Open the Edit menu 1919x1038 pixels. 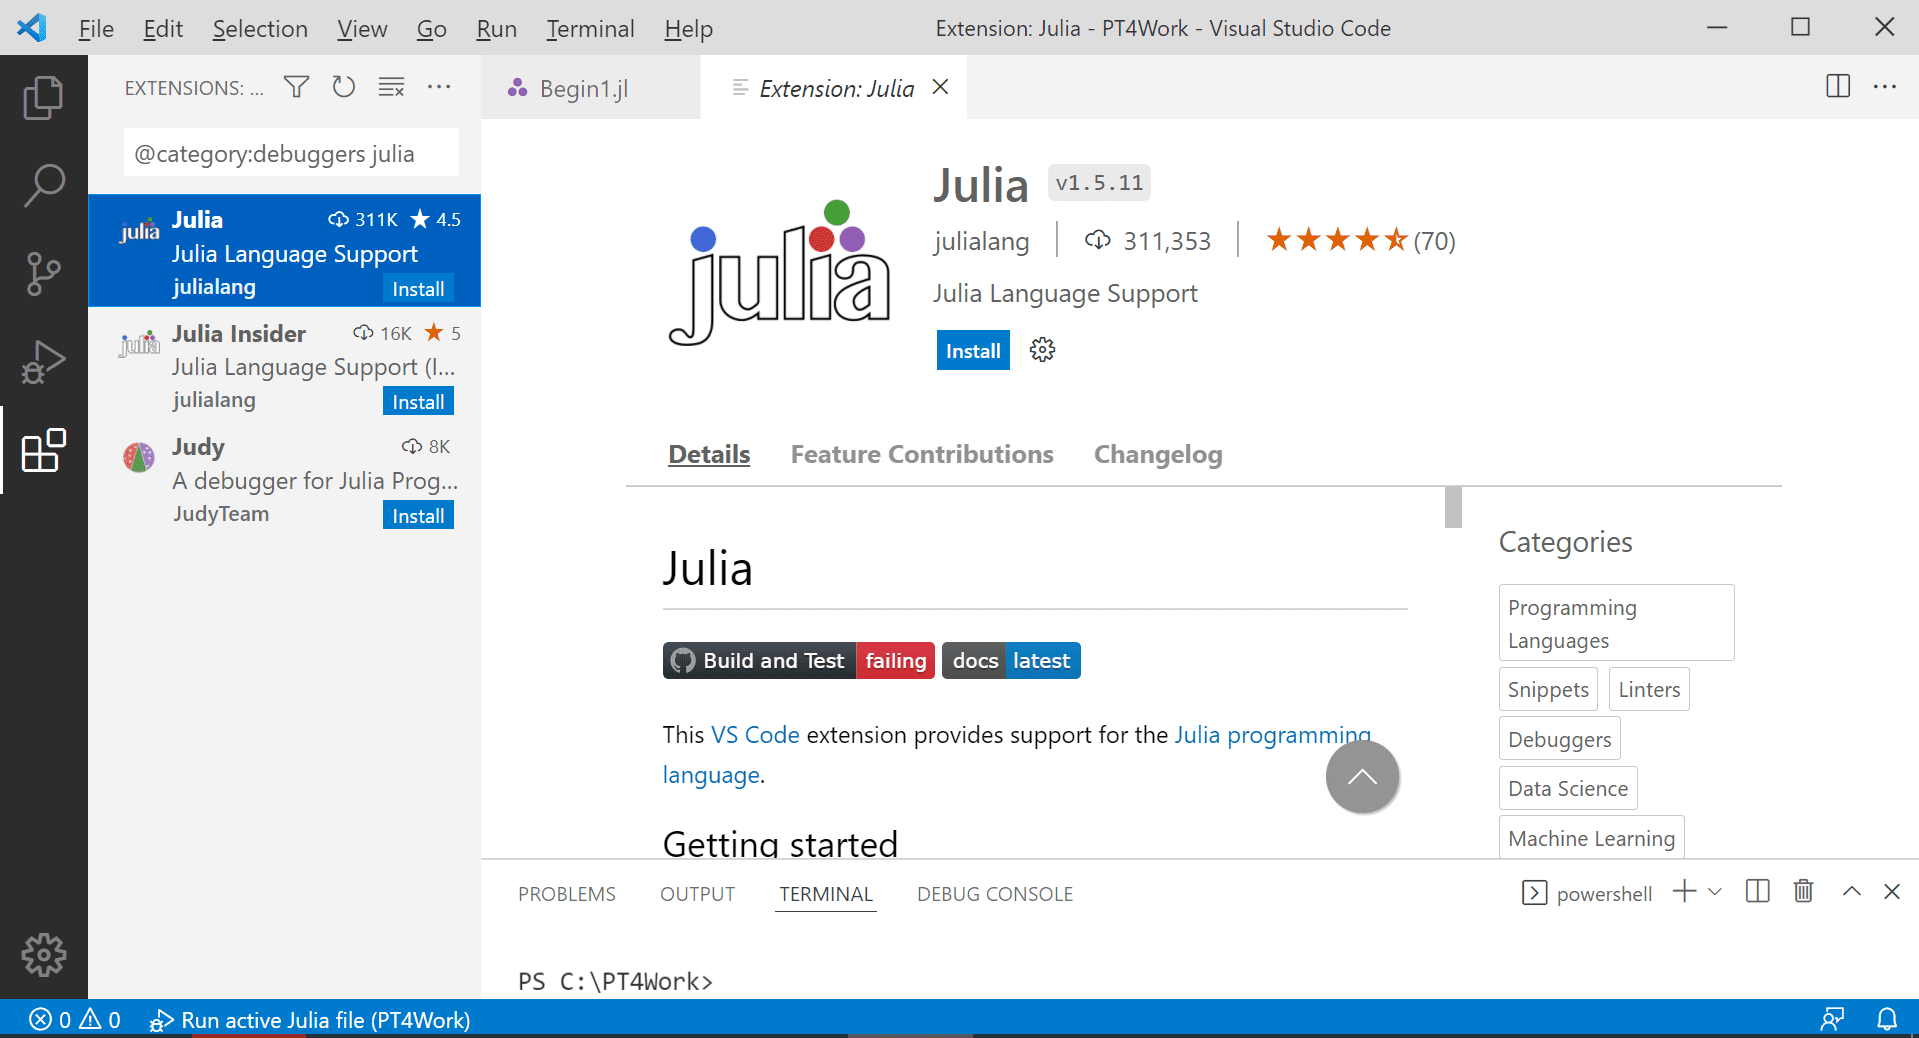point(163,29)
